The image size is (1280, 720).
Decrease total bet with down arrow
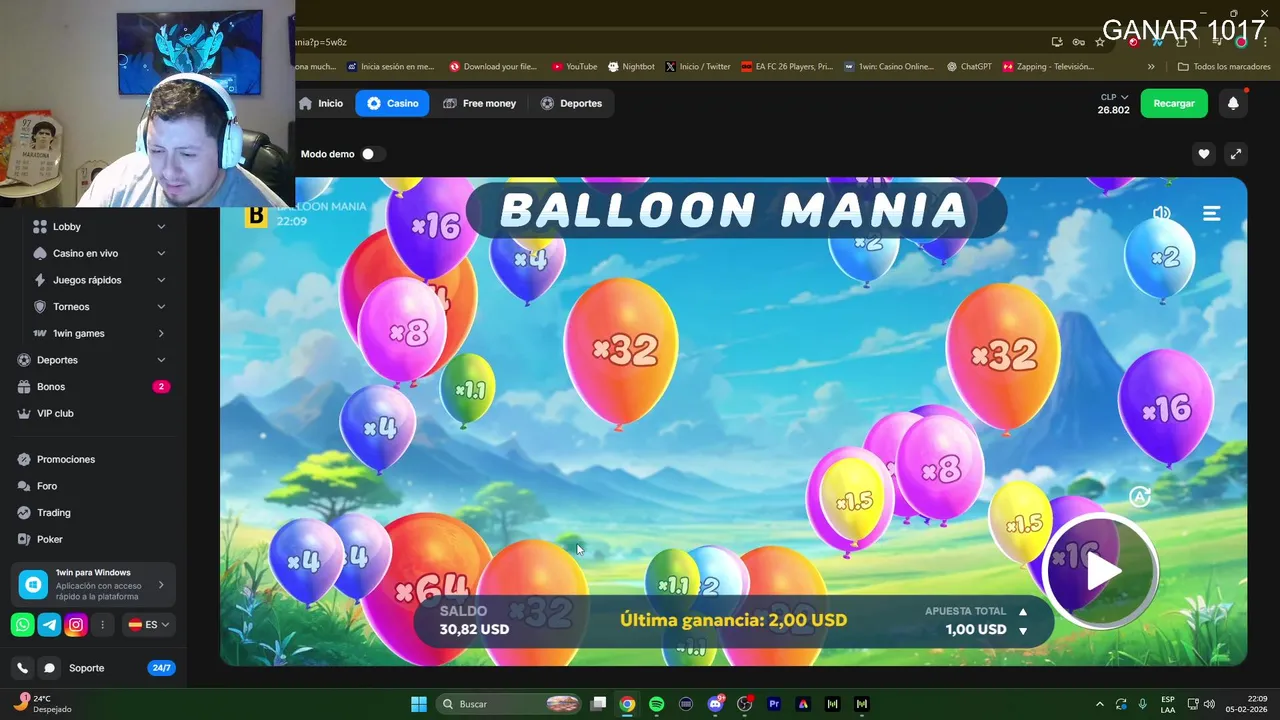click(1023, 631)
